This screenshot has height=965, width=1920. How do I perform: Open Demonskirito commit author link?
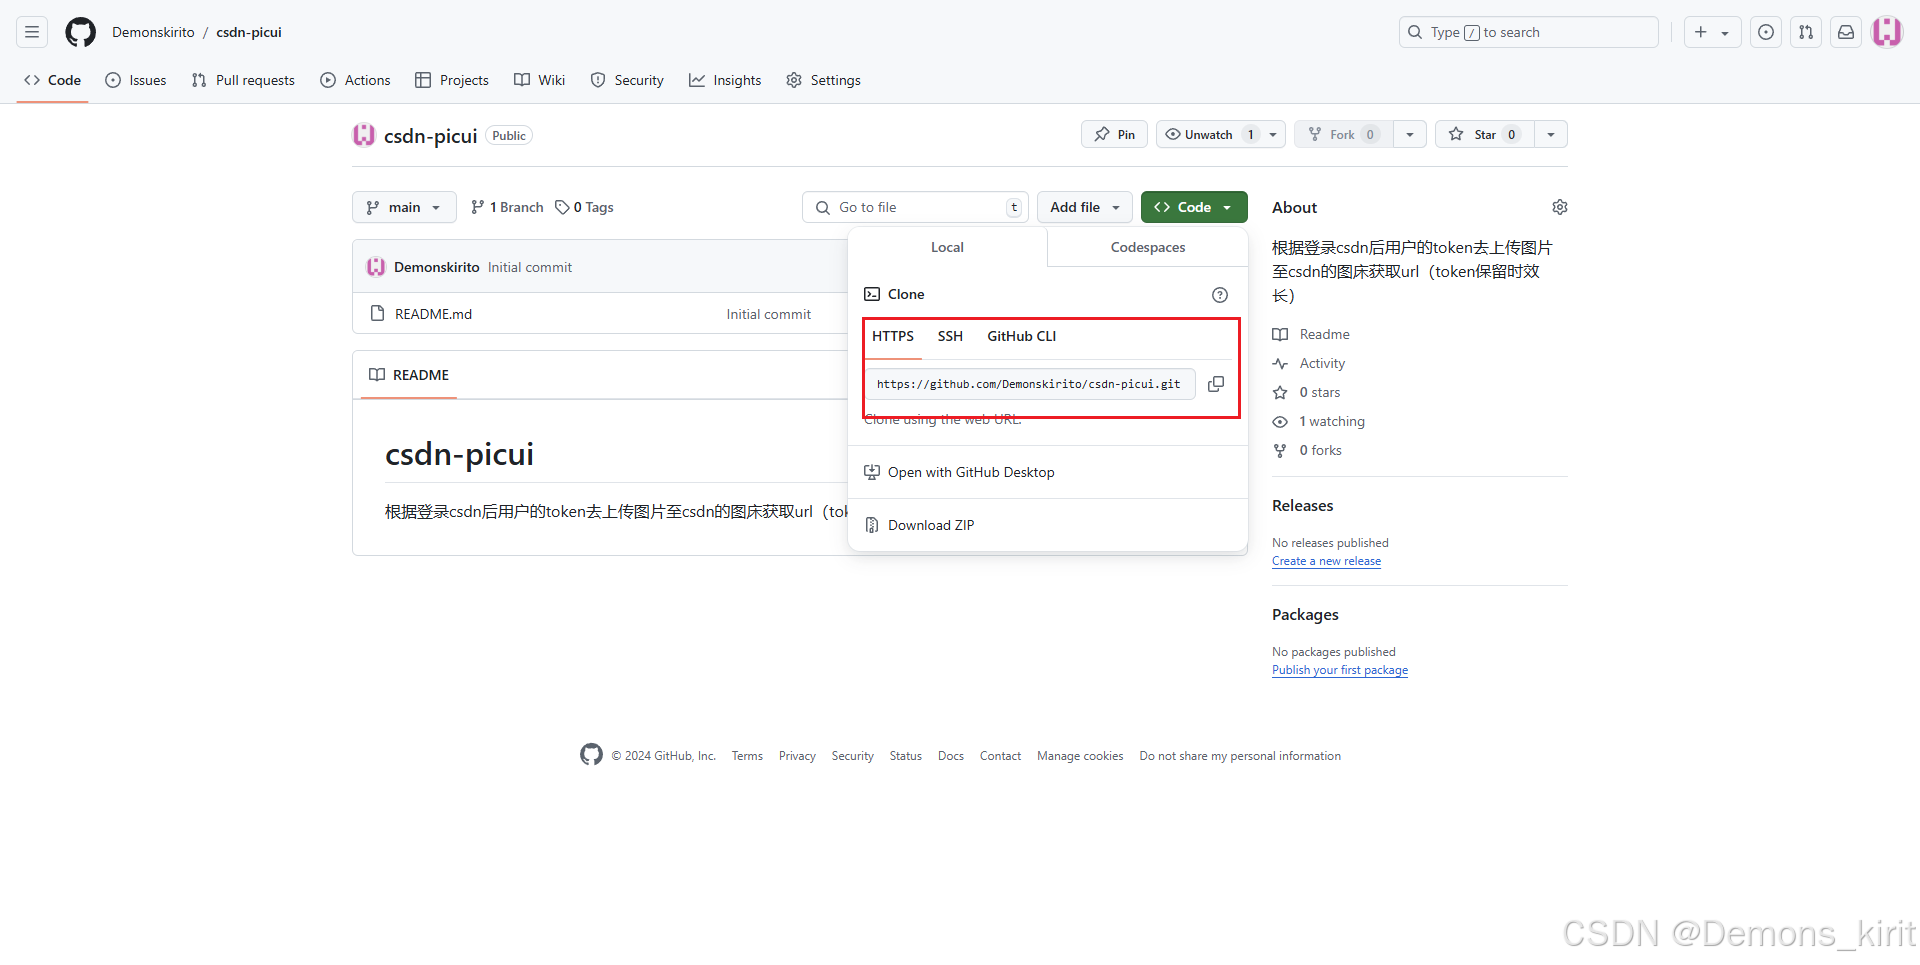tap(436, 267)
